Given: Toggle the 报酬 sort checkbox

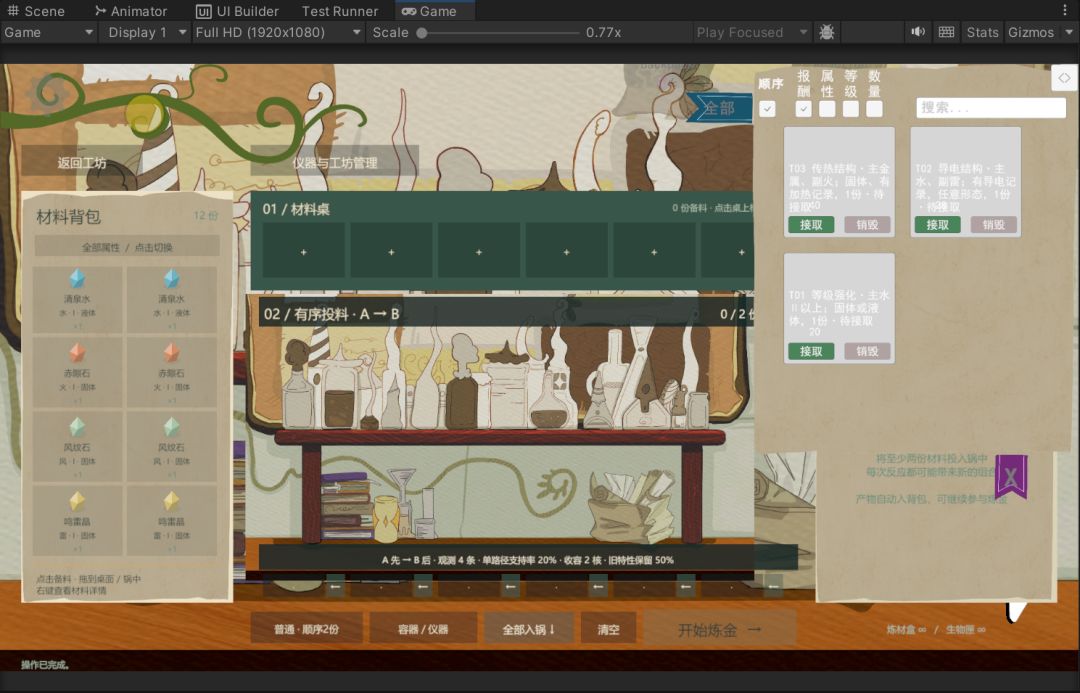Looking at the screenshot, I should coord(803,109).
